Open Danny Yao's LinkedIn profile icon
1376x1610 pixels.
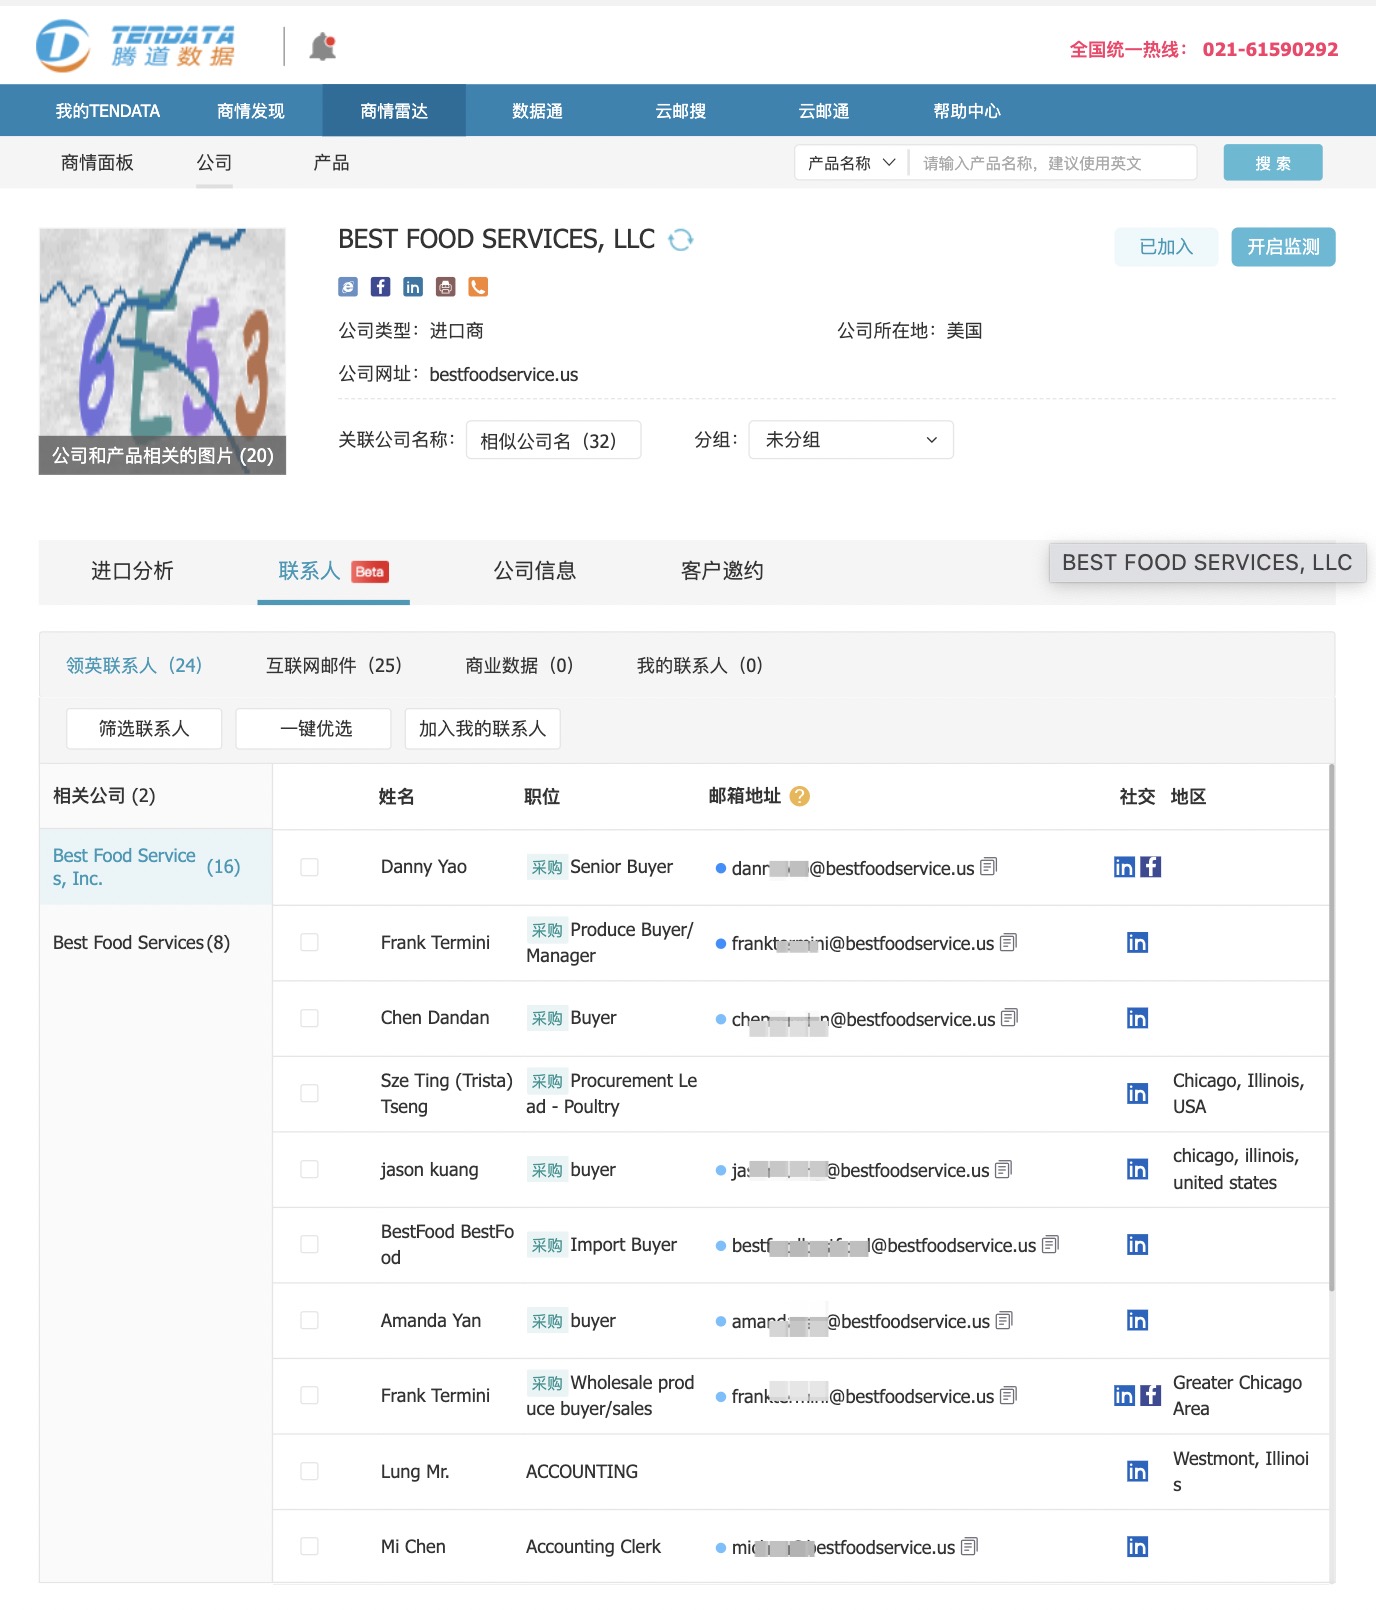click(x=1124, y=867)
